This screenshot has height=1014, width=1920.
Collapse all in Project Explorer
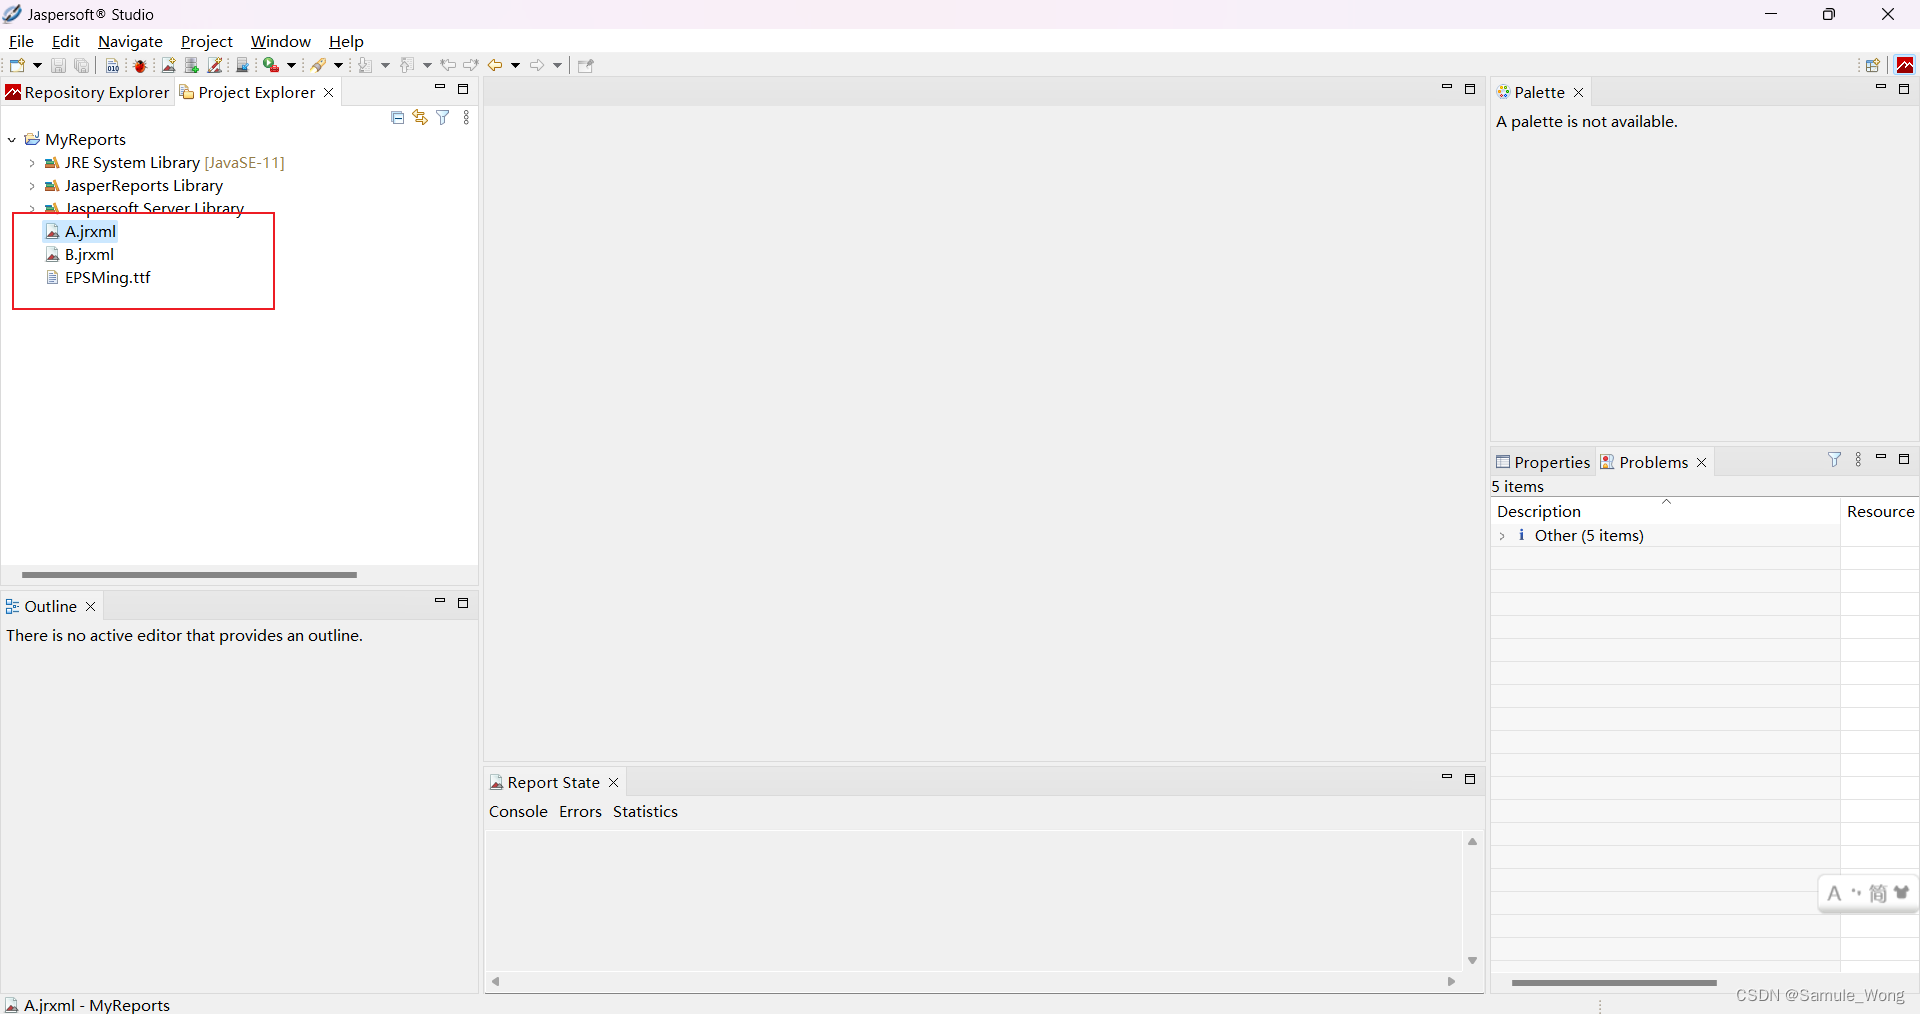point(397,118)
